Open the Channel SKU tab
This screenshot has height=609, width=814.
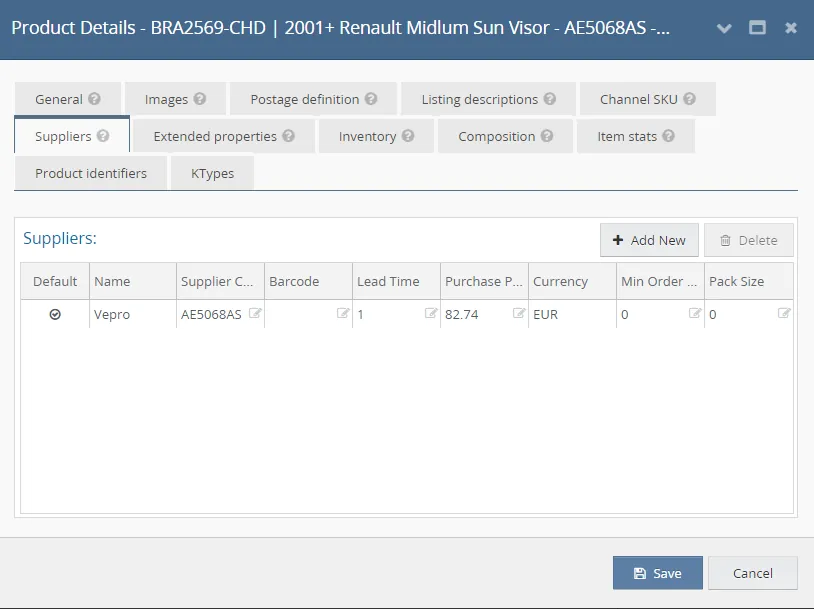click(648, 99)
